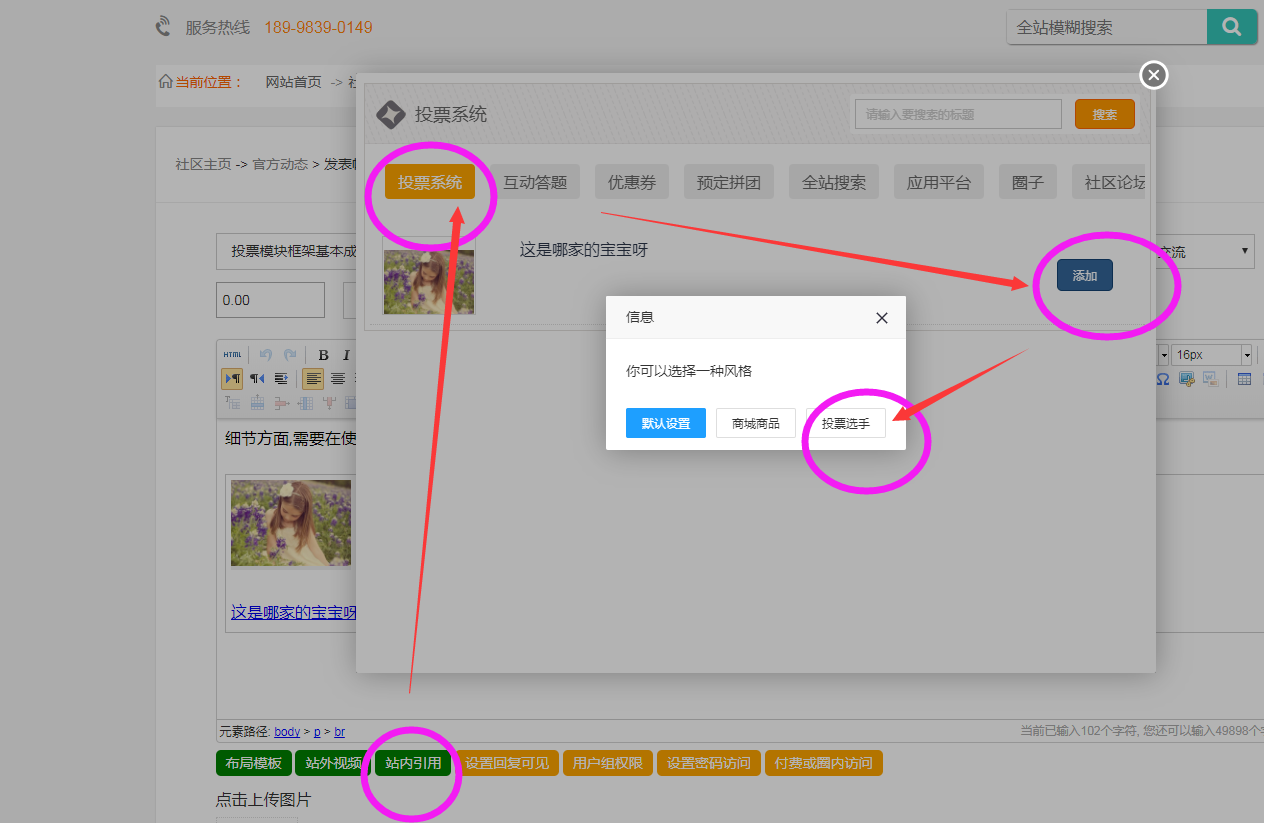Choose the 投票选手 style button
The height and width of the screenshot is (823, 1264).
click(x=845, y=423)
